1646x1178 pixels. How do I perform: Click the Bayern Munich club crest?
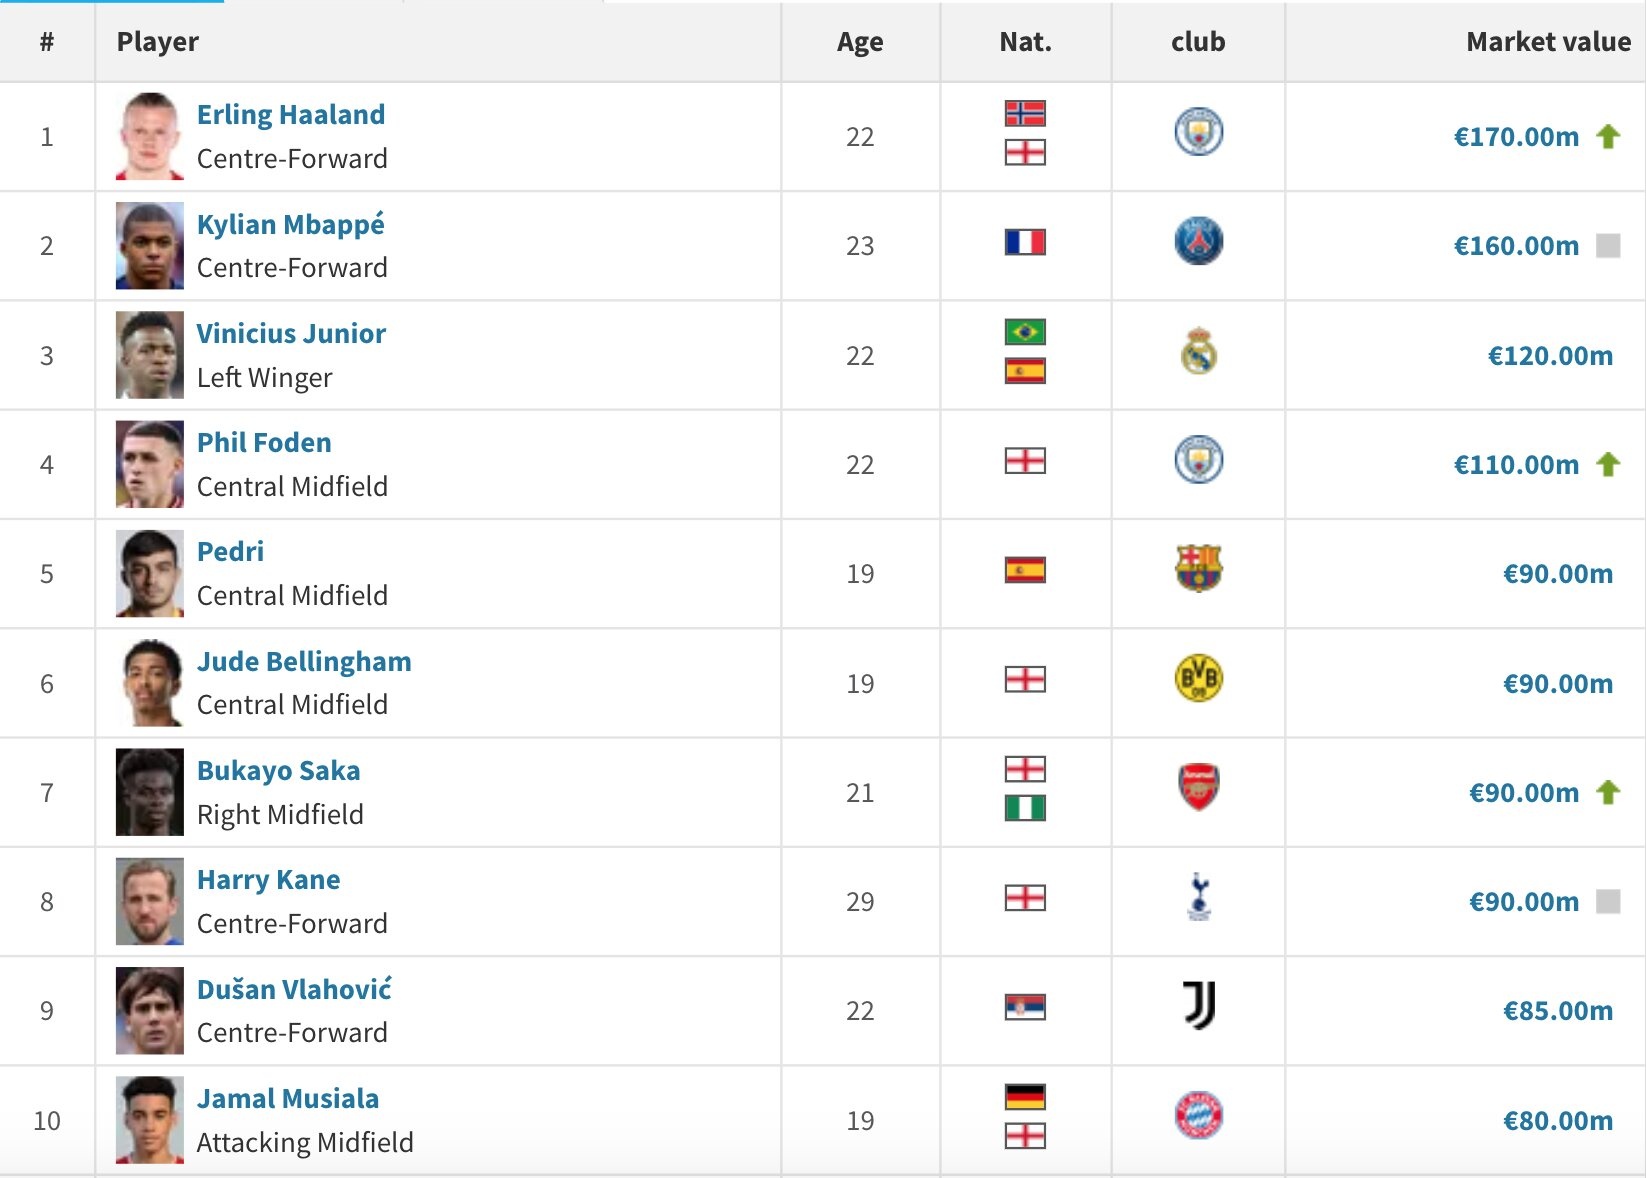1198,1116
